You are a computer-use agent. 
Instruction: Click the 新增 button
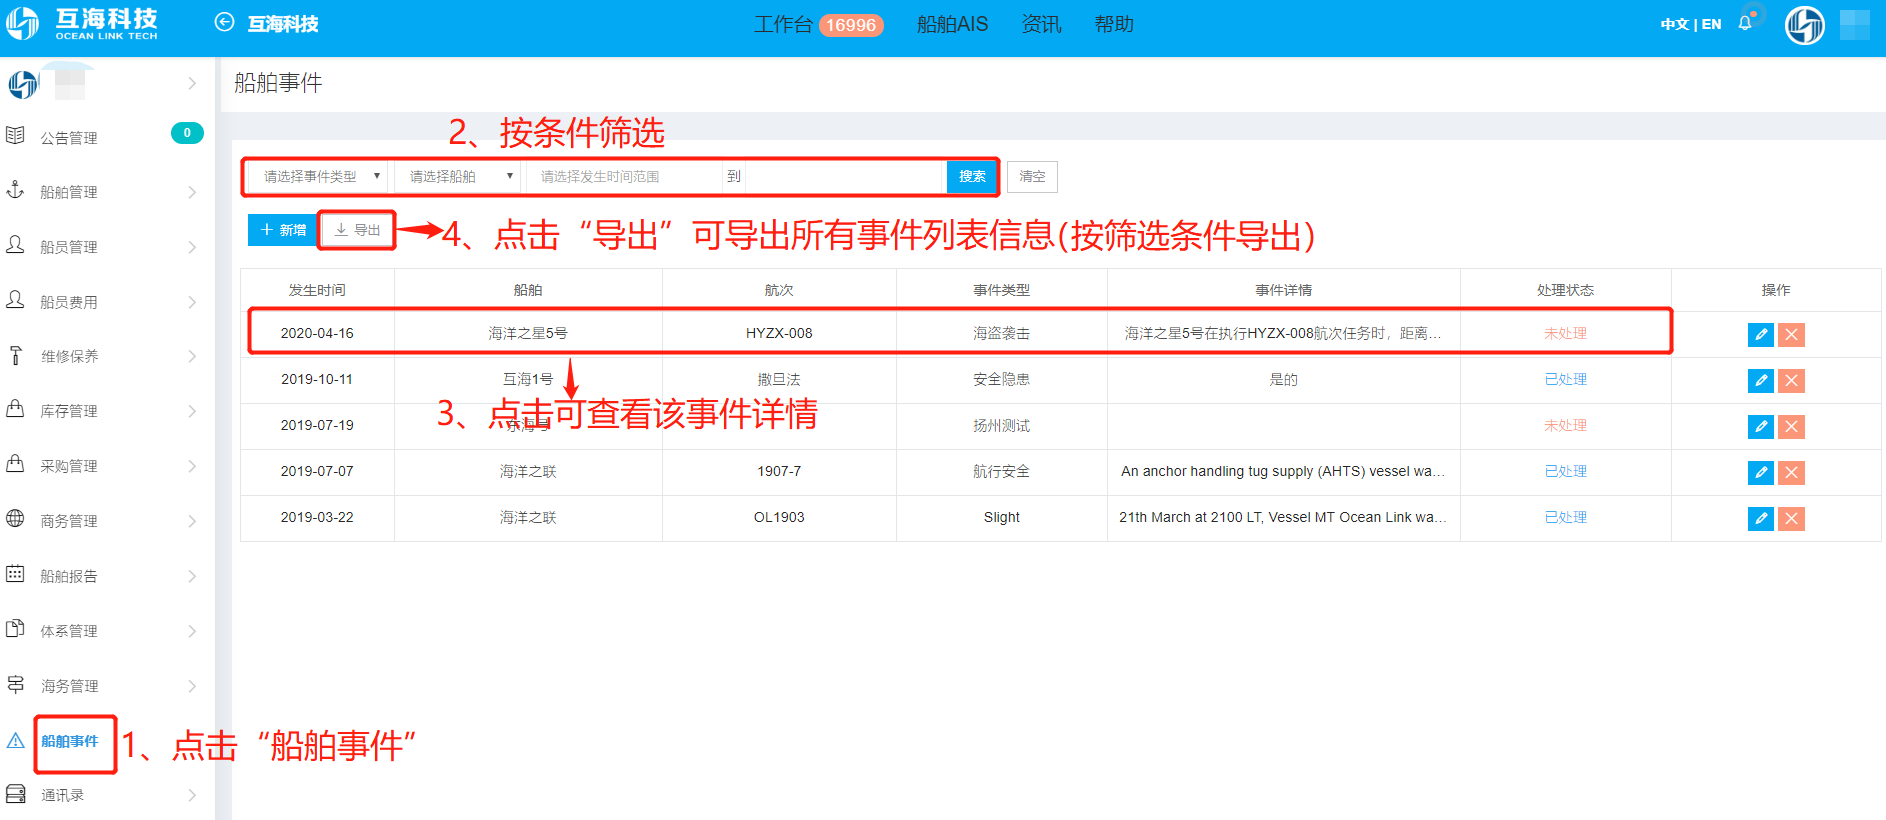point(282,230)
